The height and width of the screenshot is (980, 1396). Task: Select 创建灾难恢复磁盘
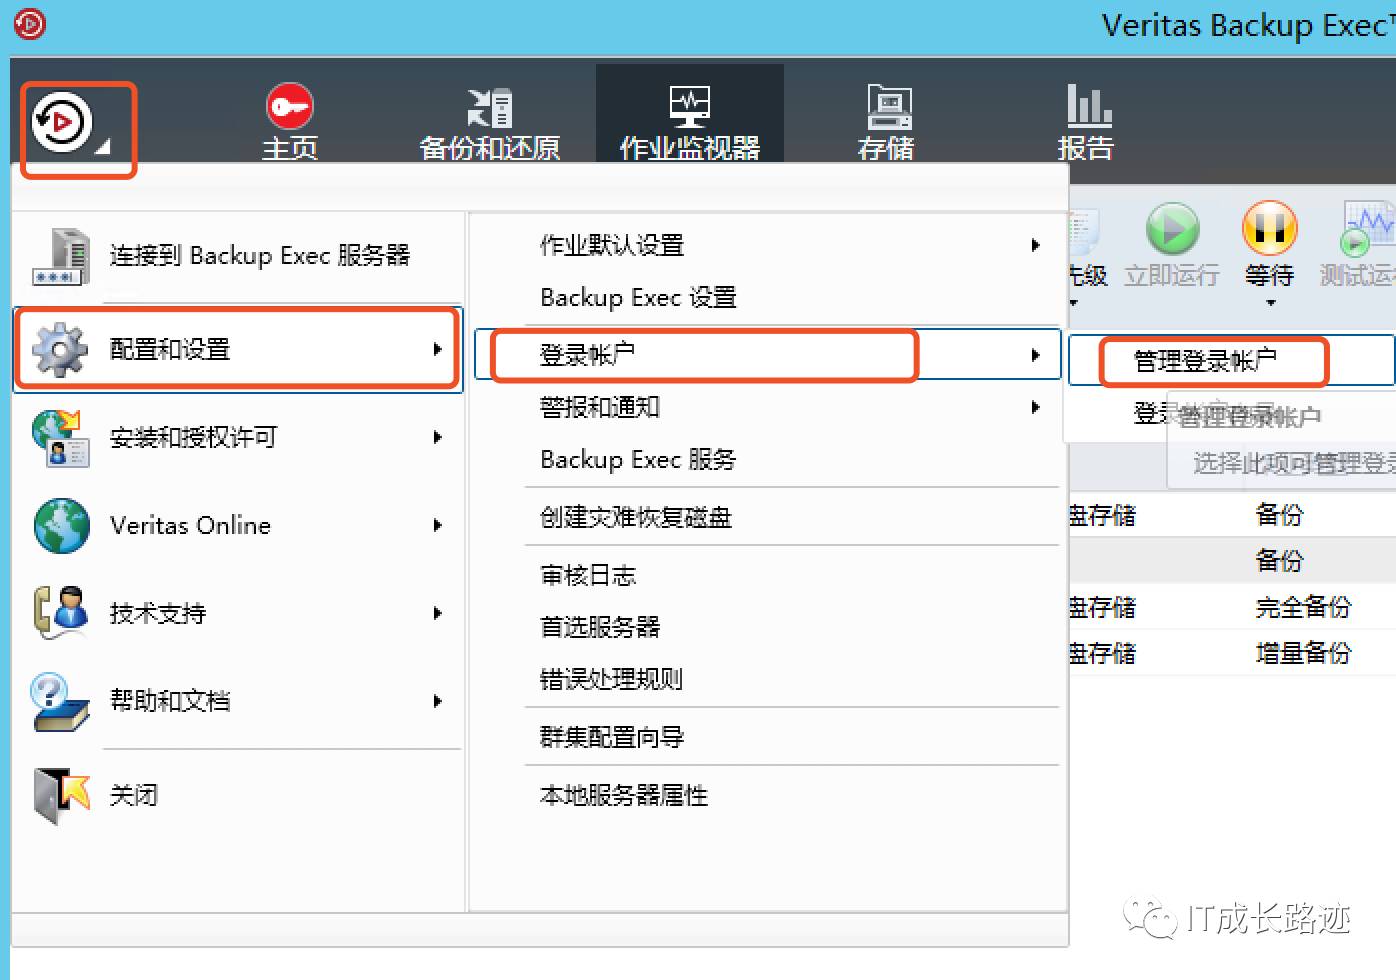click(x=767, y=517)
